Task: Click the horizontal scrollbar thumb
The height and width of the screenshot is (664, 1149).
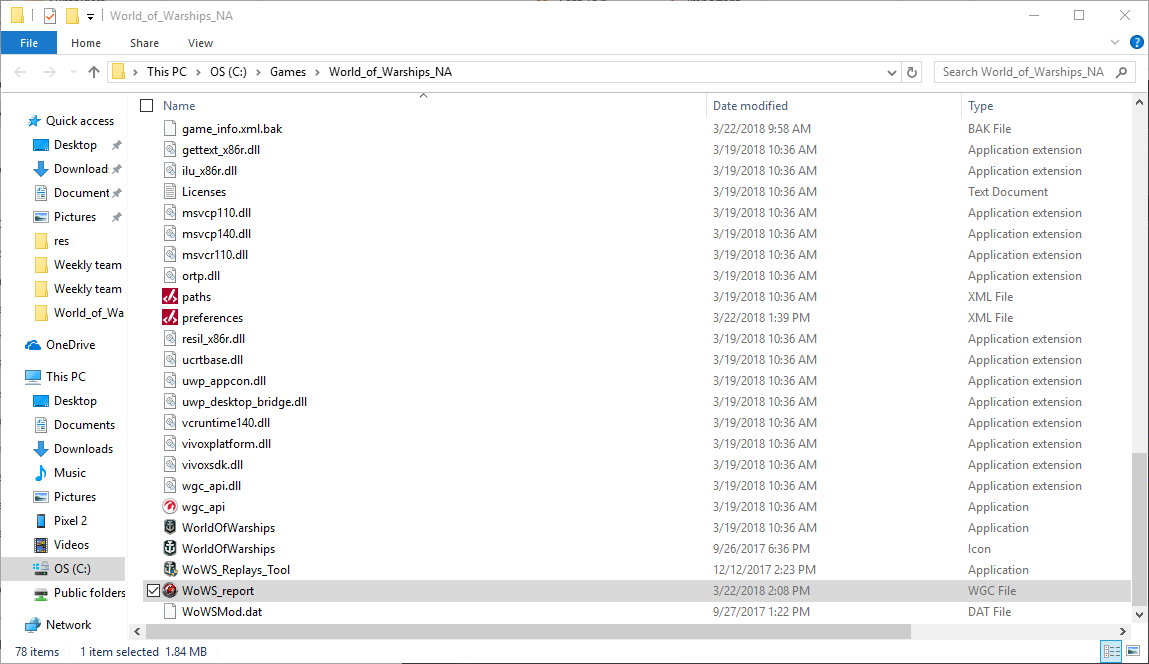Action: (x=528, y=631)
